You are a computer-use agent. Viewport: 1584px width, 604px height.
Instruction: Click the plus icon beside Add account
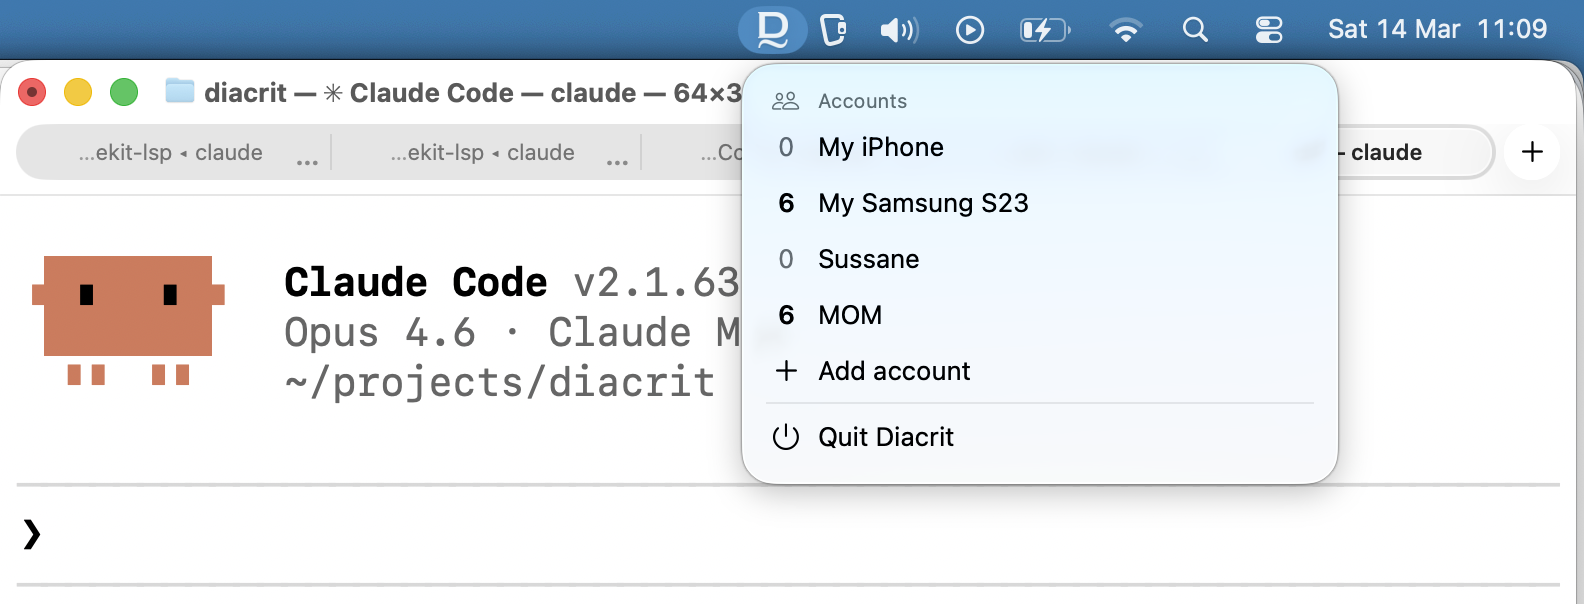click(x=786, y=371)
